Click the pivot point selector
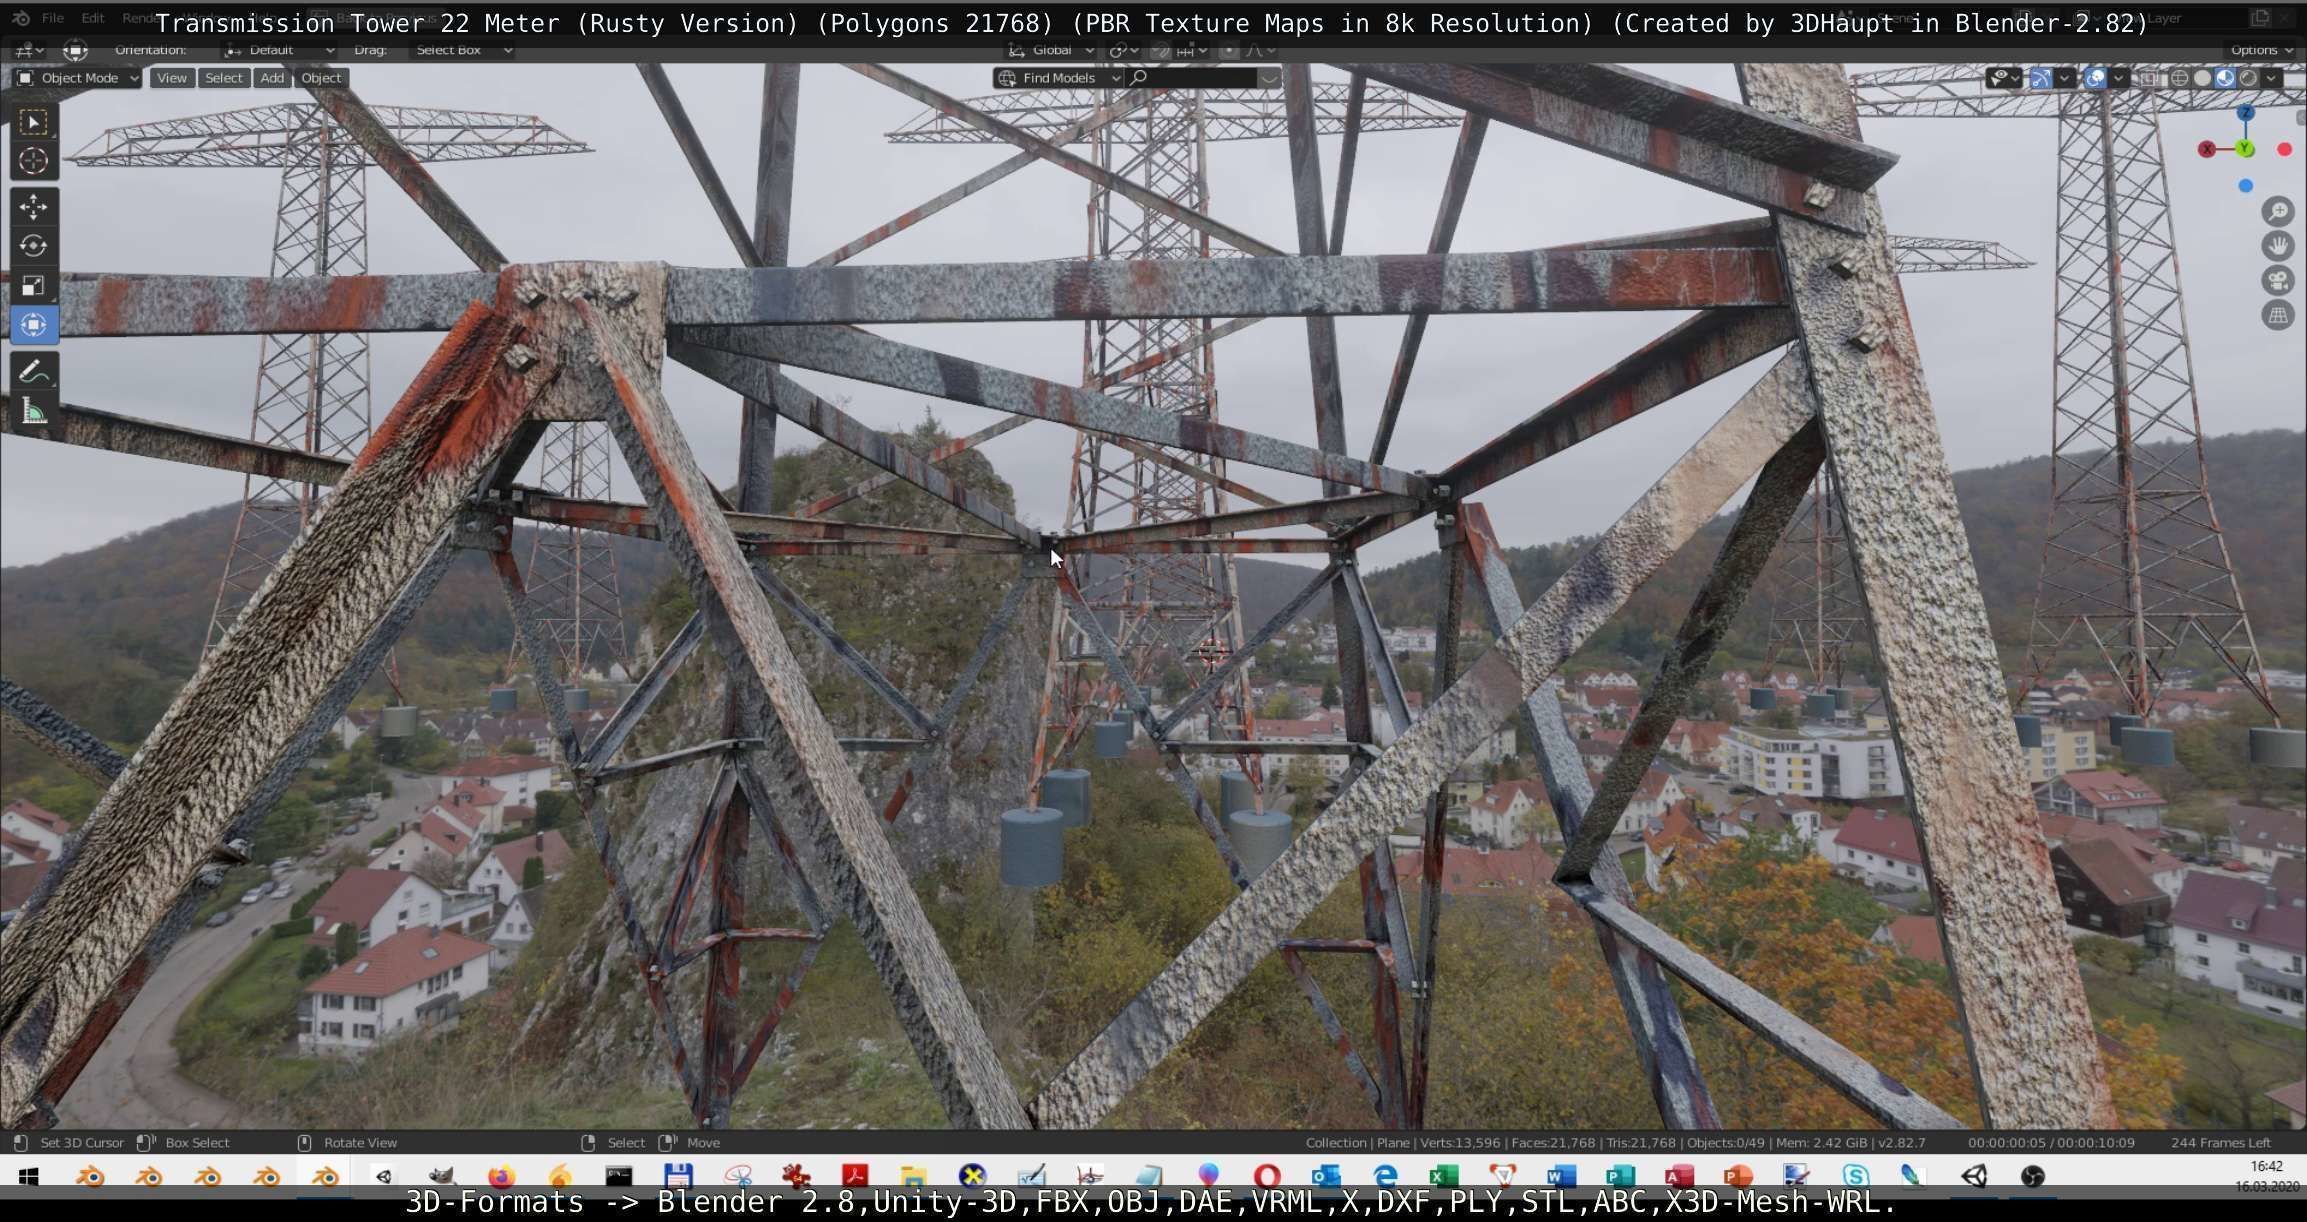This screenshot has height=1222, width=2307. pos(1125,50)
